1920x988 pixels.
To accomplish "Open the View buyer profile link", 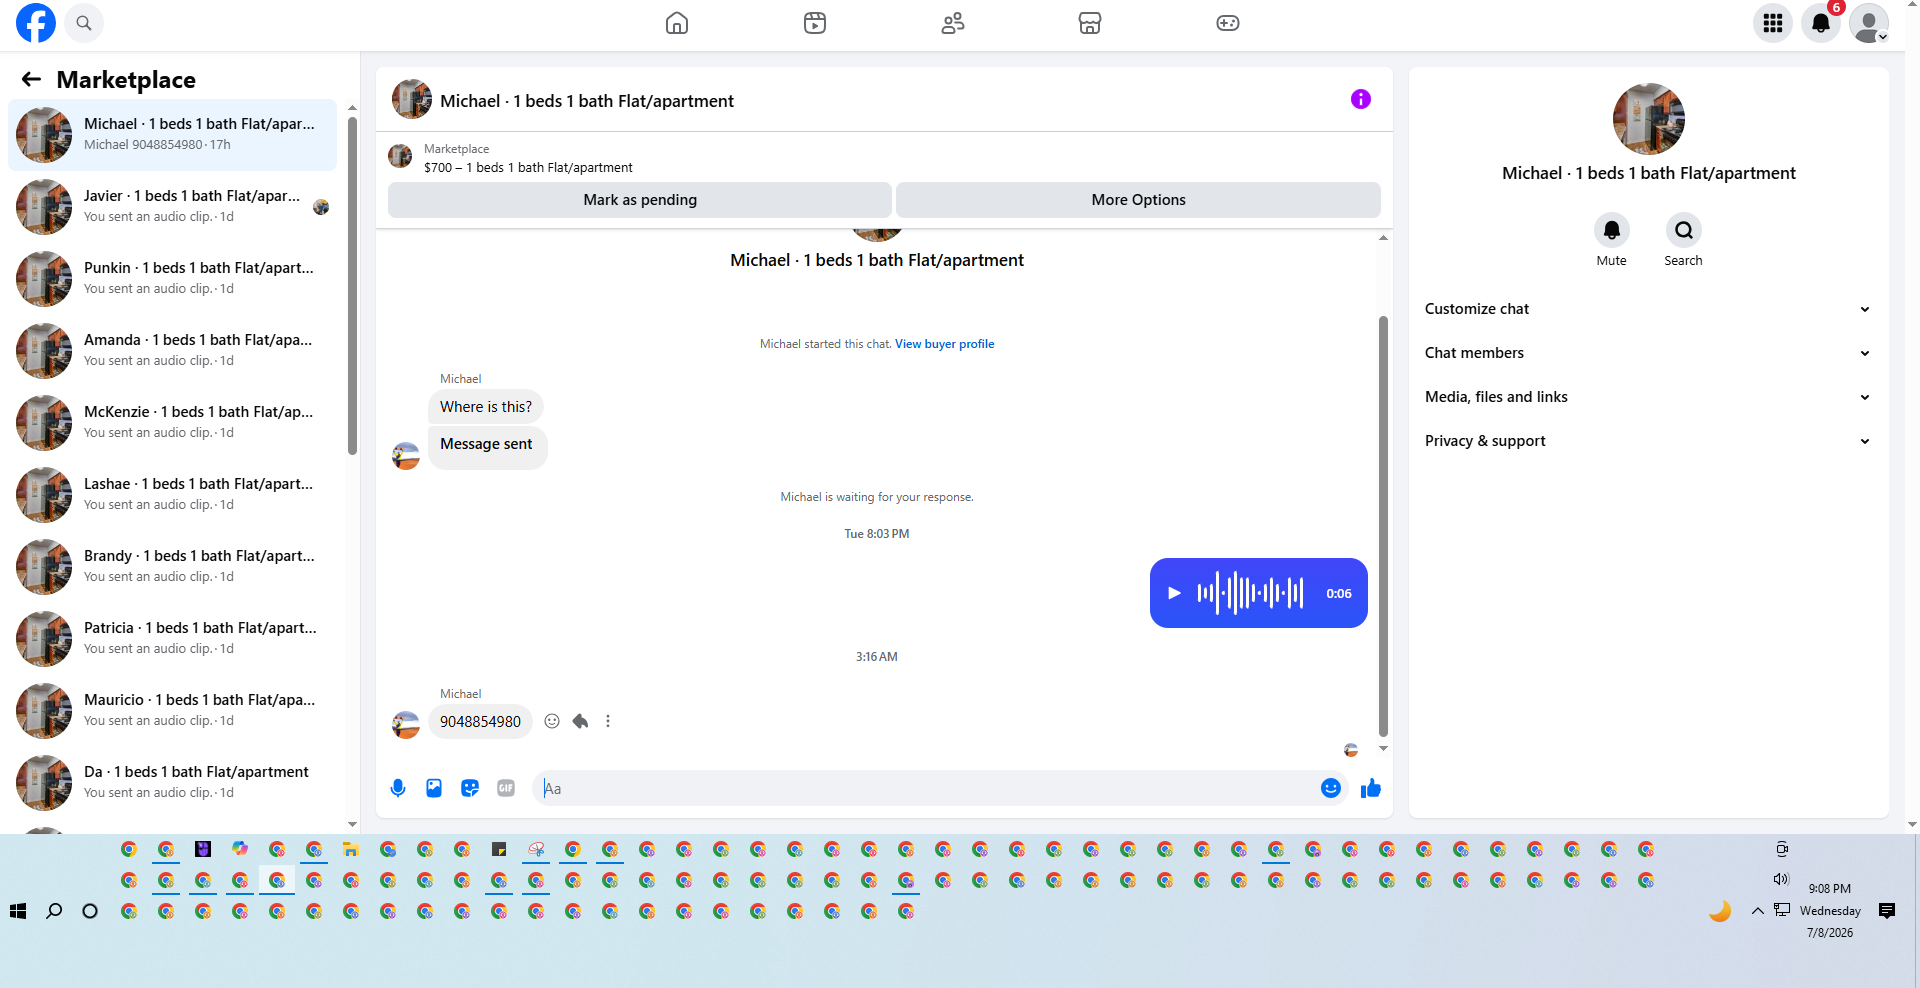I will pos(944,344).
